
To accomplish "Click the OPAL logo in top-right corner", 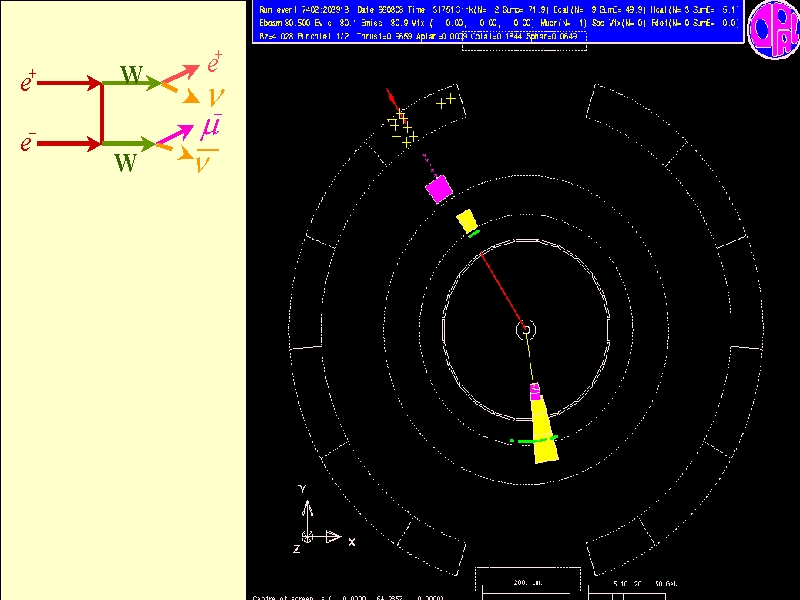I will 772,23.
